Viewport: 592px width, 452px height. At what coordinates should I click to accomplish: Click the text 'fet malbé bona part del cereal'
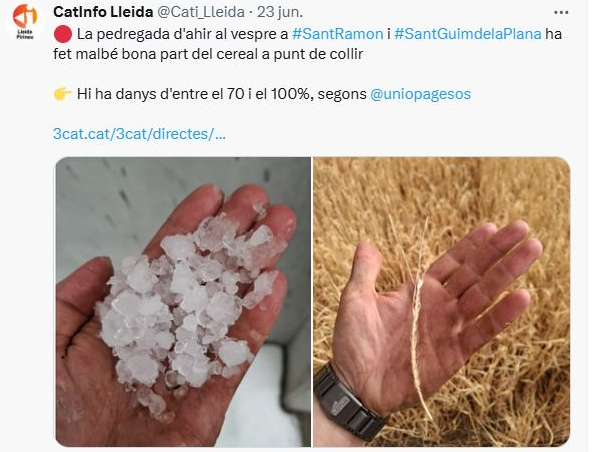coord(157,54)
